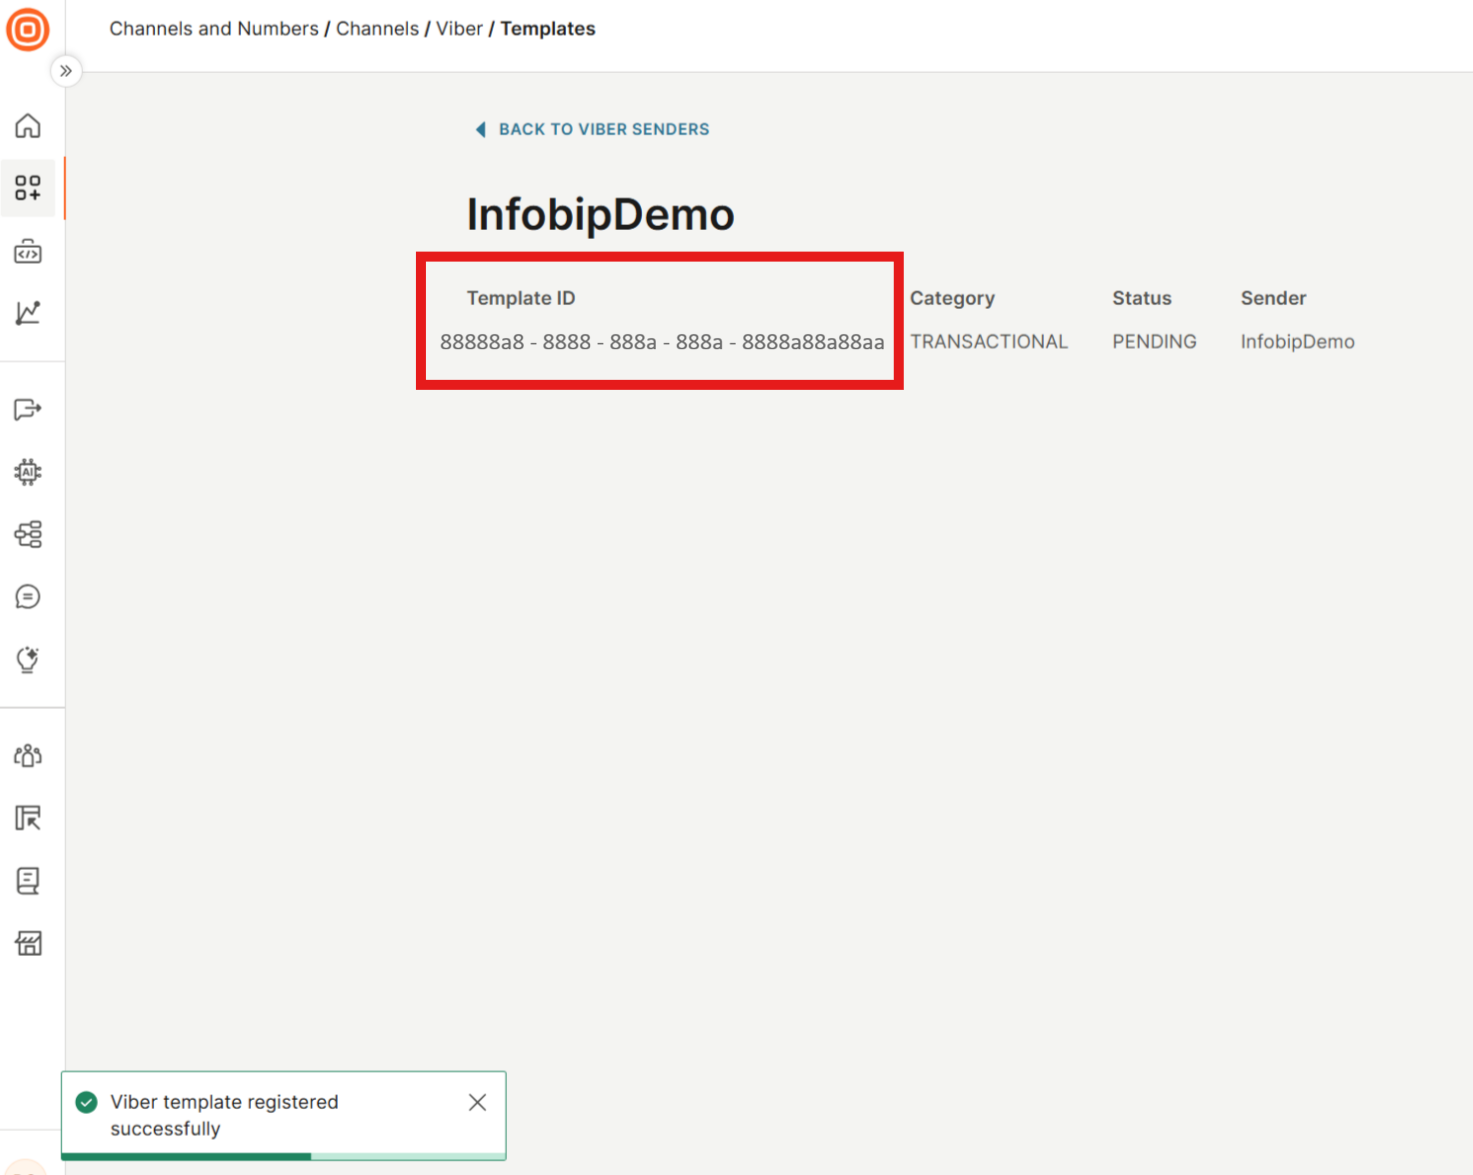Screen dimensions: 1473x1175
Task: Open the Developer tools code icon
Action: pyautogui.click(x=28, y=251)
